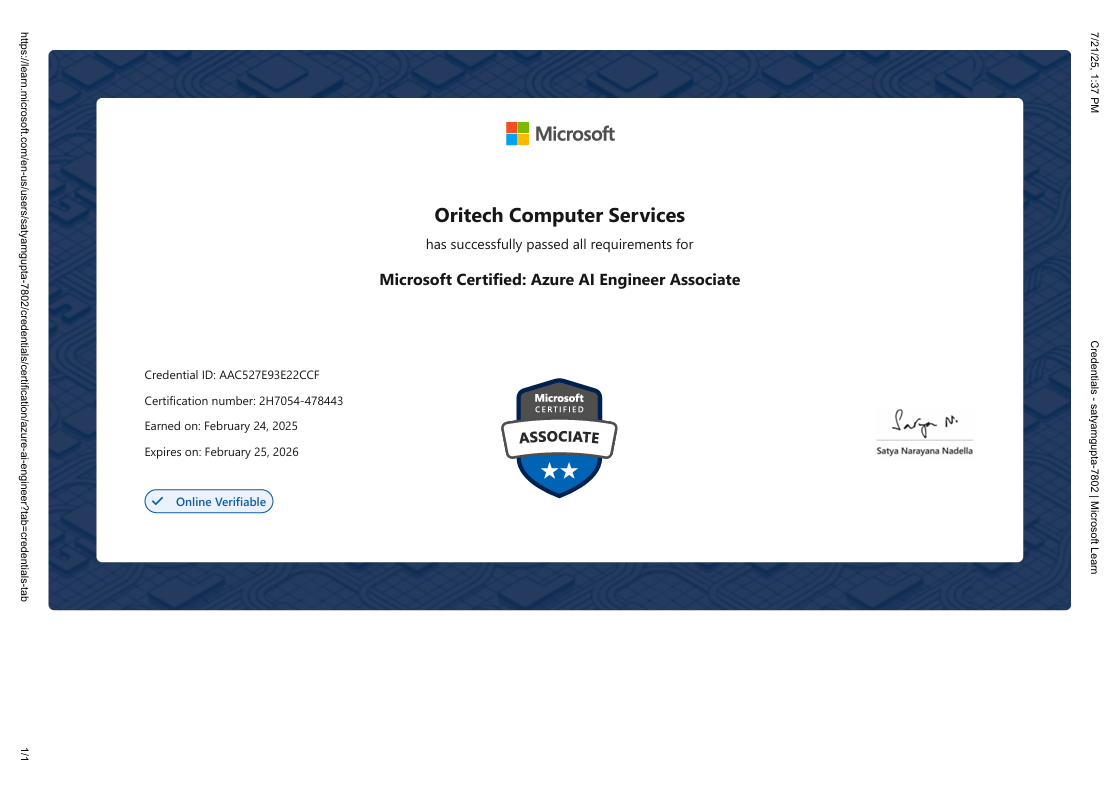Click the ASSOCIATE banner text on the badge
The width and height of the screenshot is (1120, 788).
559,437
